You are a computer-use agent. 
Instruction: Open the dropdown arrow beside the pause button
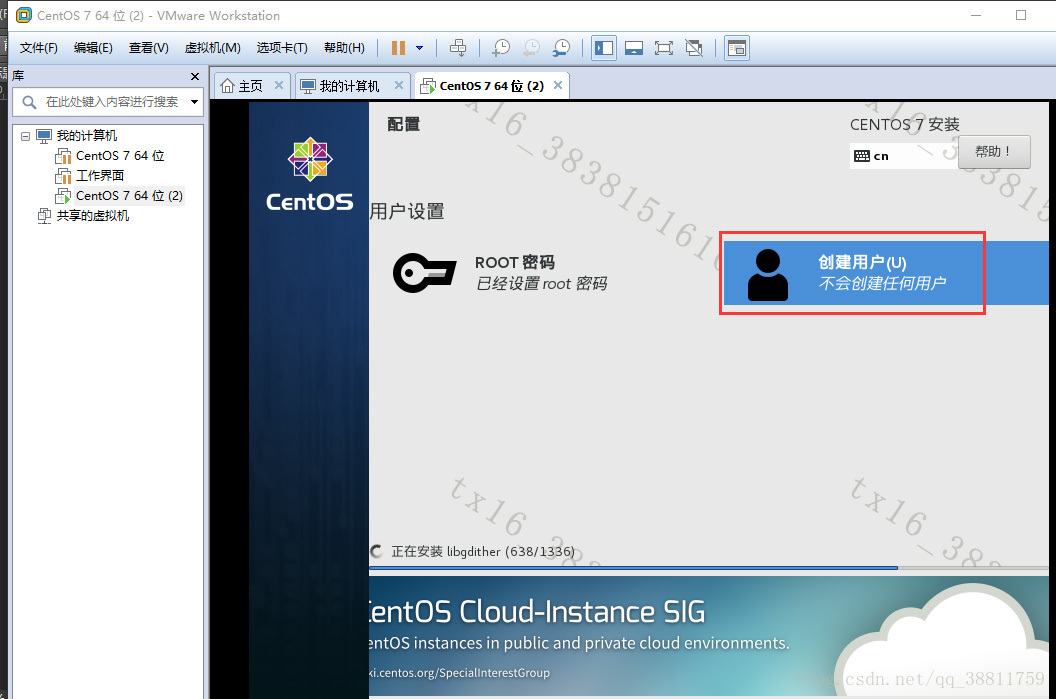(x=420, y=48)
